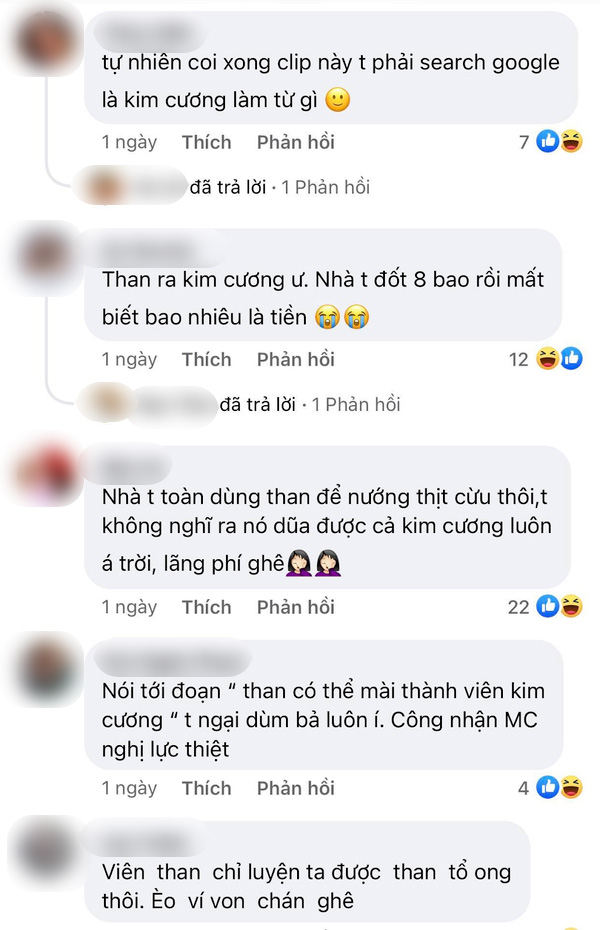Viewport: 600px width, 930px height.
Task: Reply to the "đốt 8 bao" comment via Phản hồi
Action: point(295,359)
